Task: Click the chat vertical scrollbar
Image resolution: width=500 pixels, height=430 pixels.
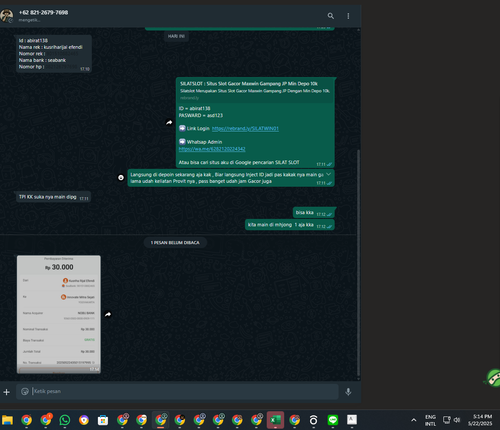Action: (359, 262)
